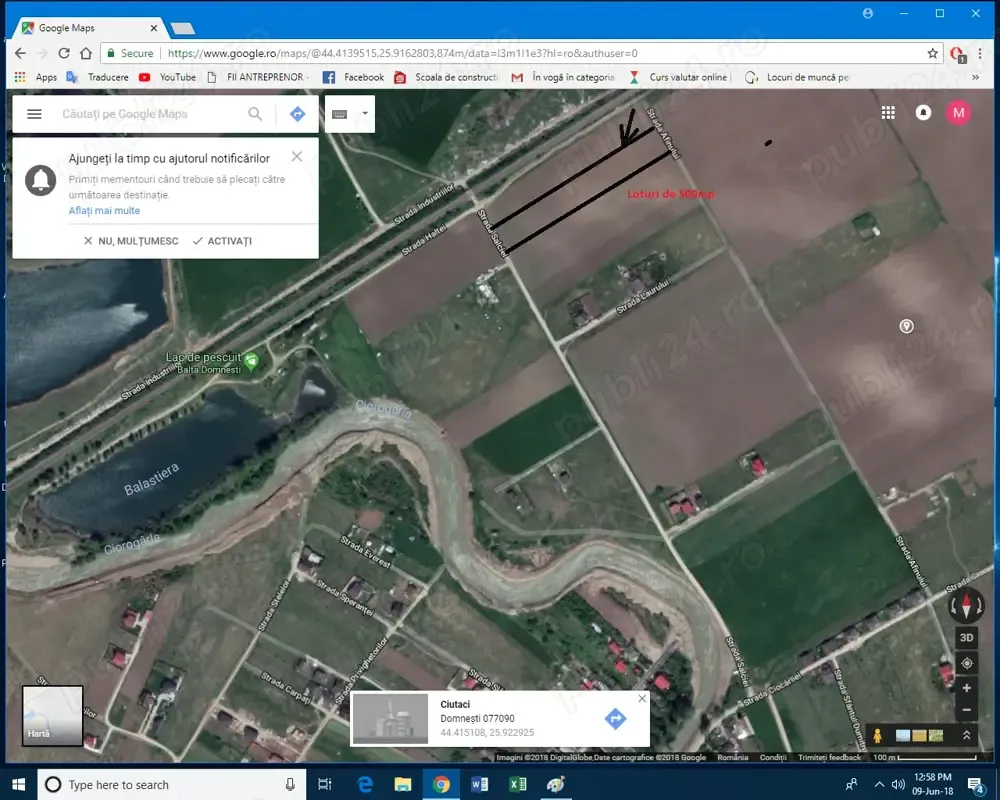Drop the Street View pegman icon

click(x=878, y=736)
